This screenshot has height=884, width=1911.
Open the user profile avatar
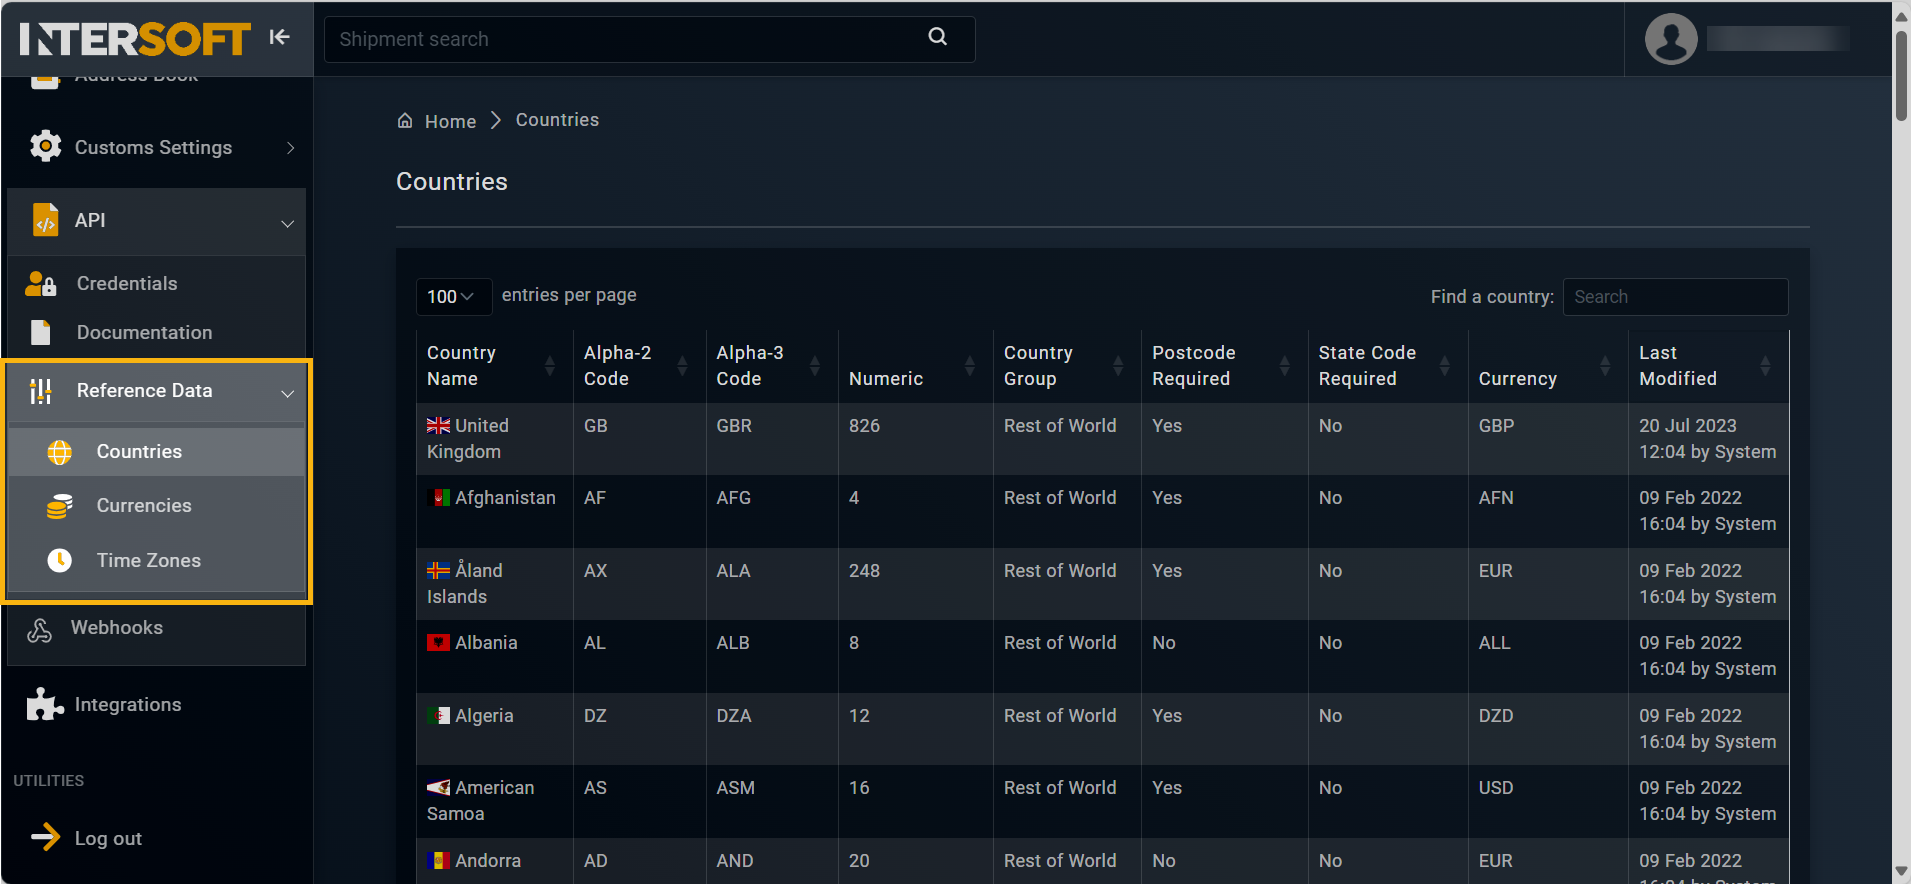1671,39
